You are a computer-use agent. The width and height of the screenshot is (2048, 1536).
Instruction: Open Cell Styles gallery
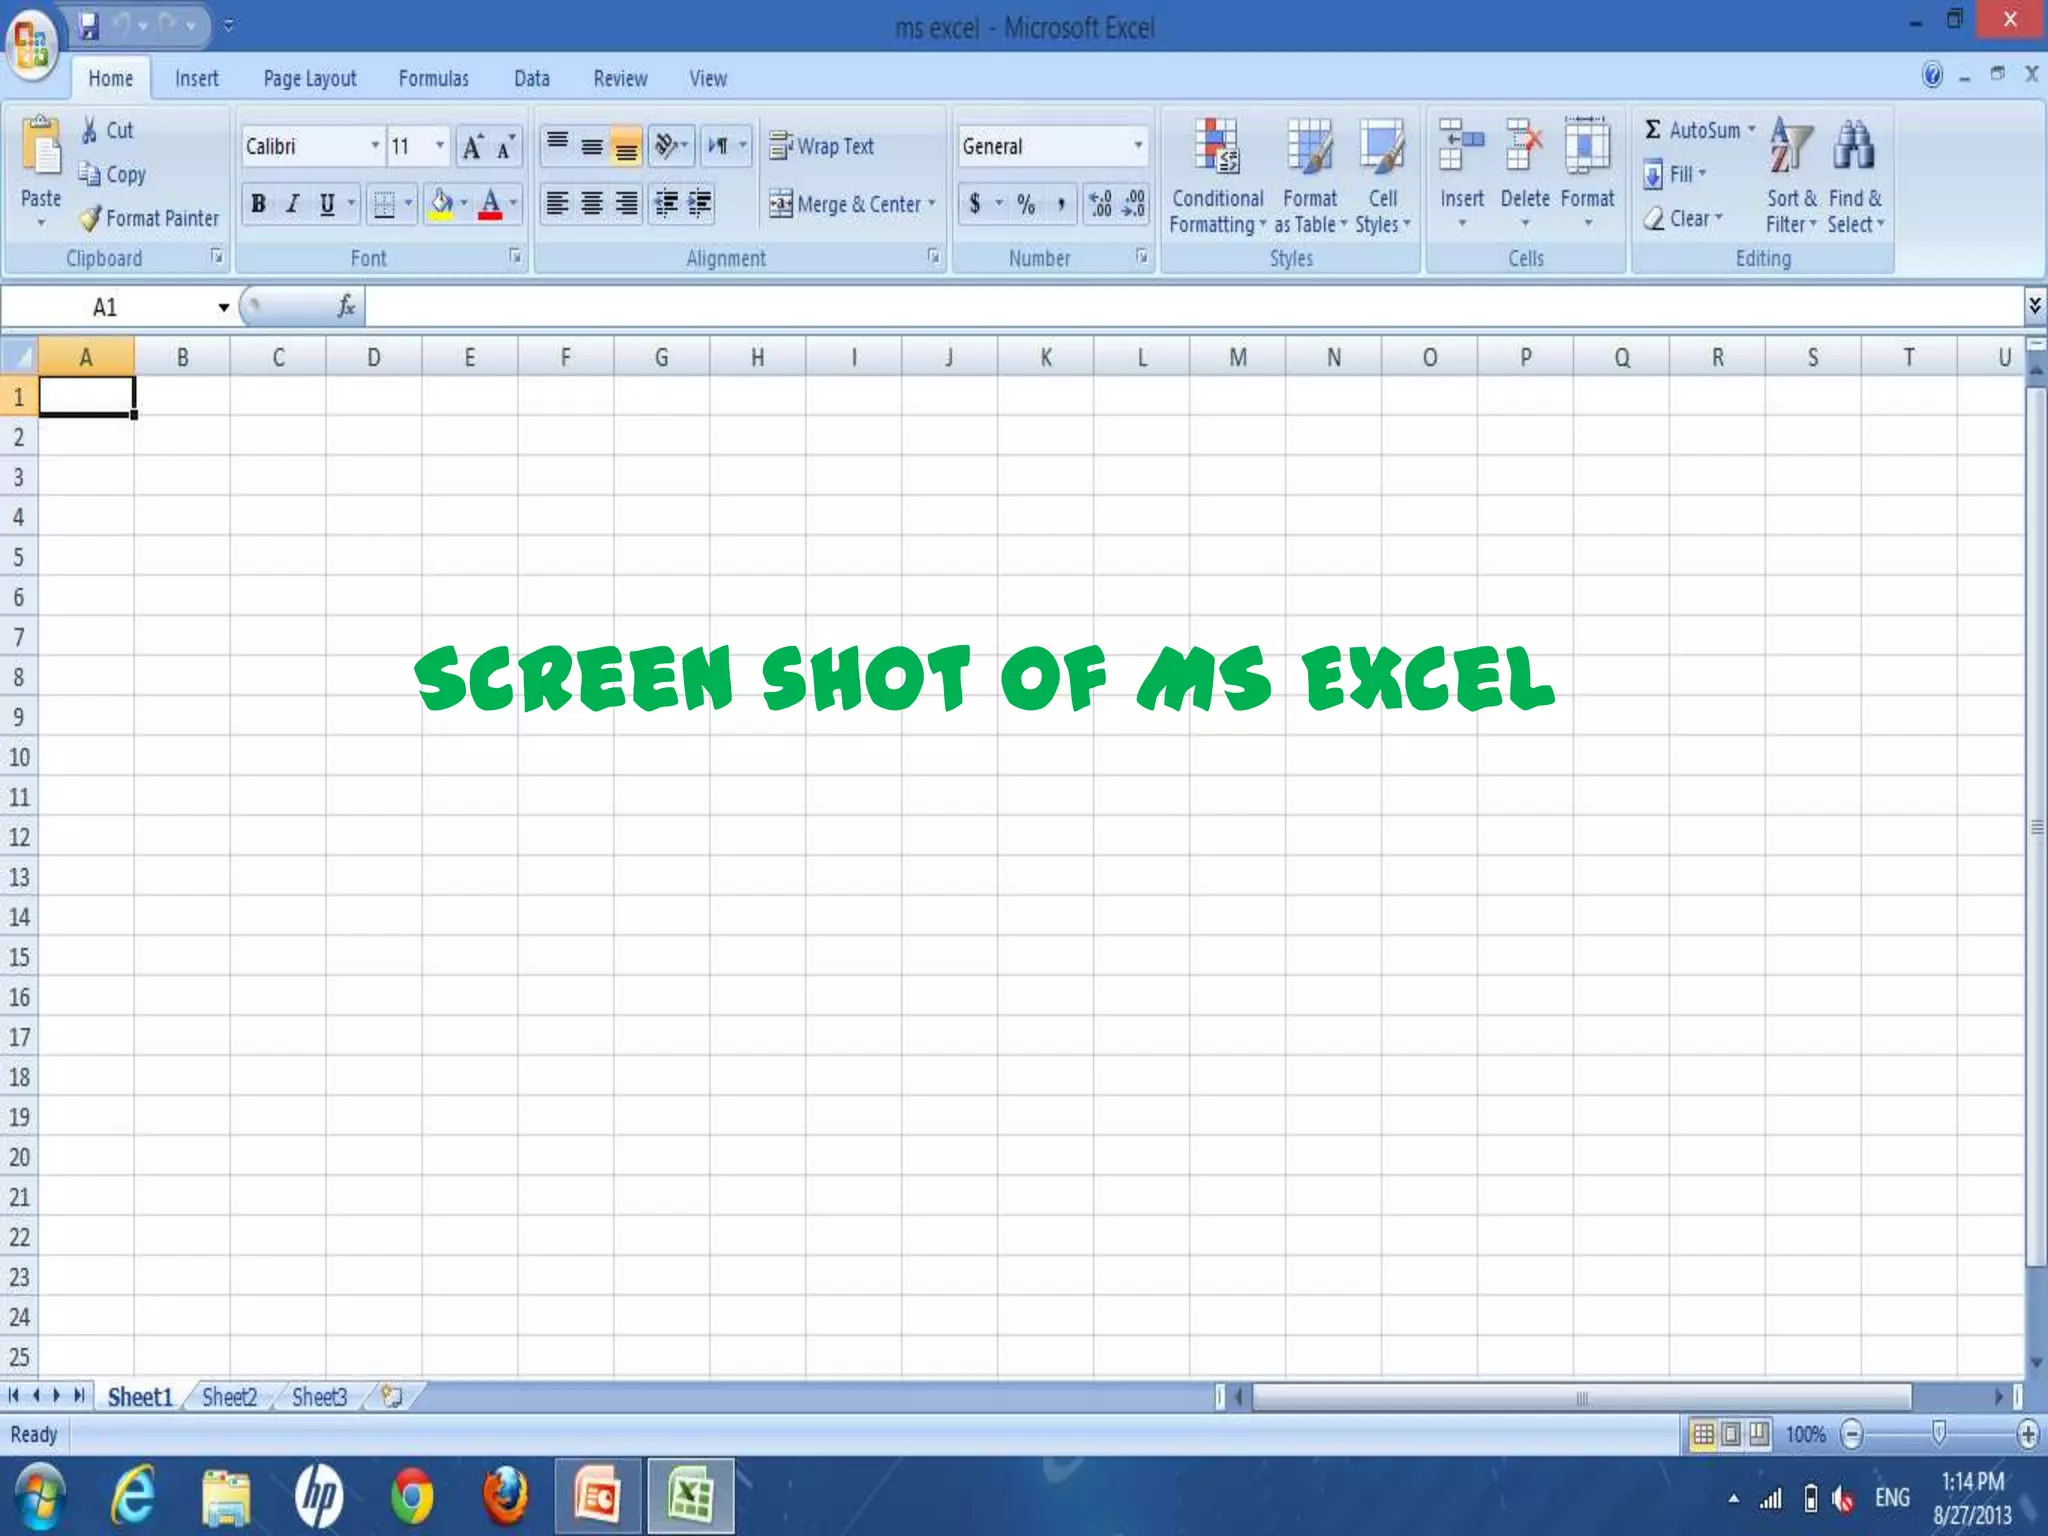tap(1383, 176)
